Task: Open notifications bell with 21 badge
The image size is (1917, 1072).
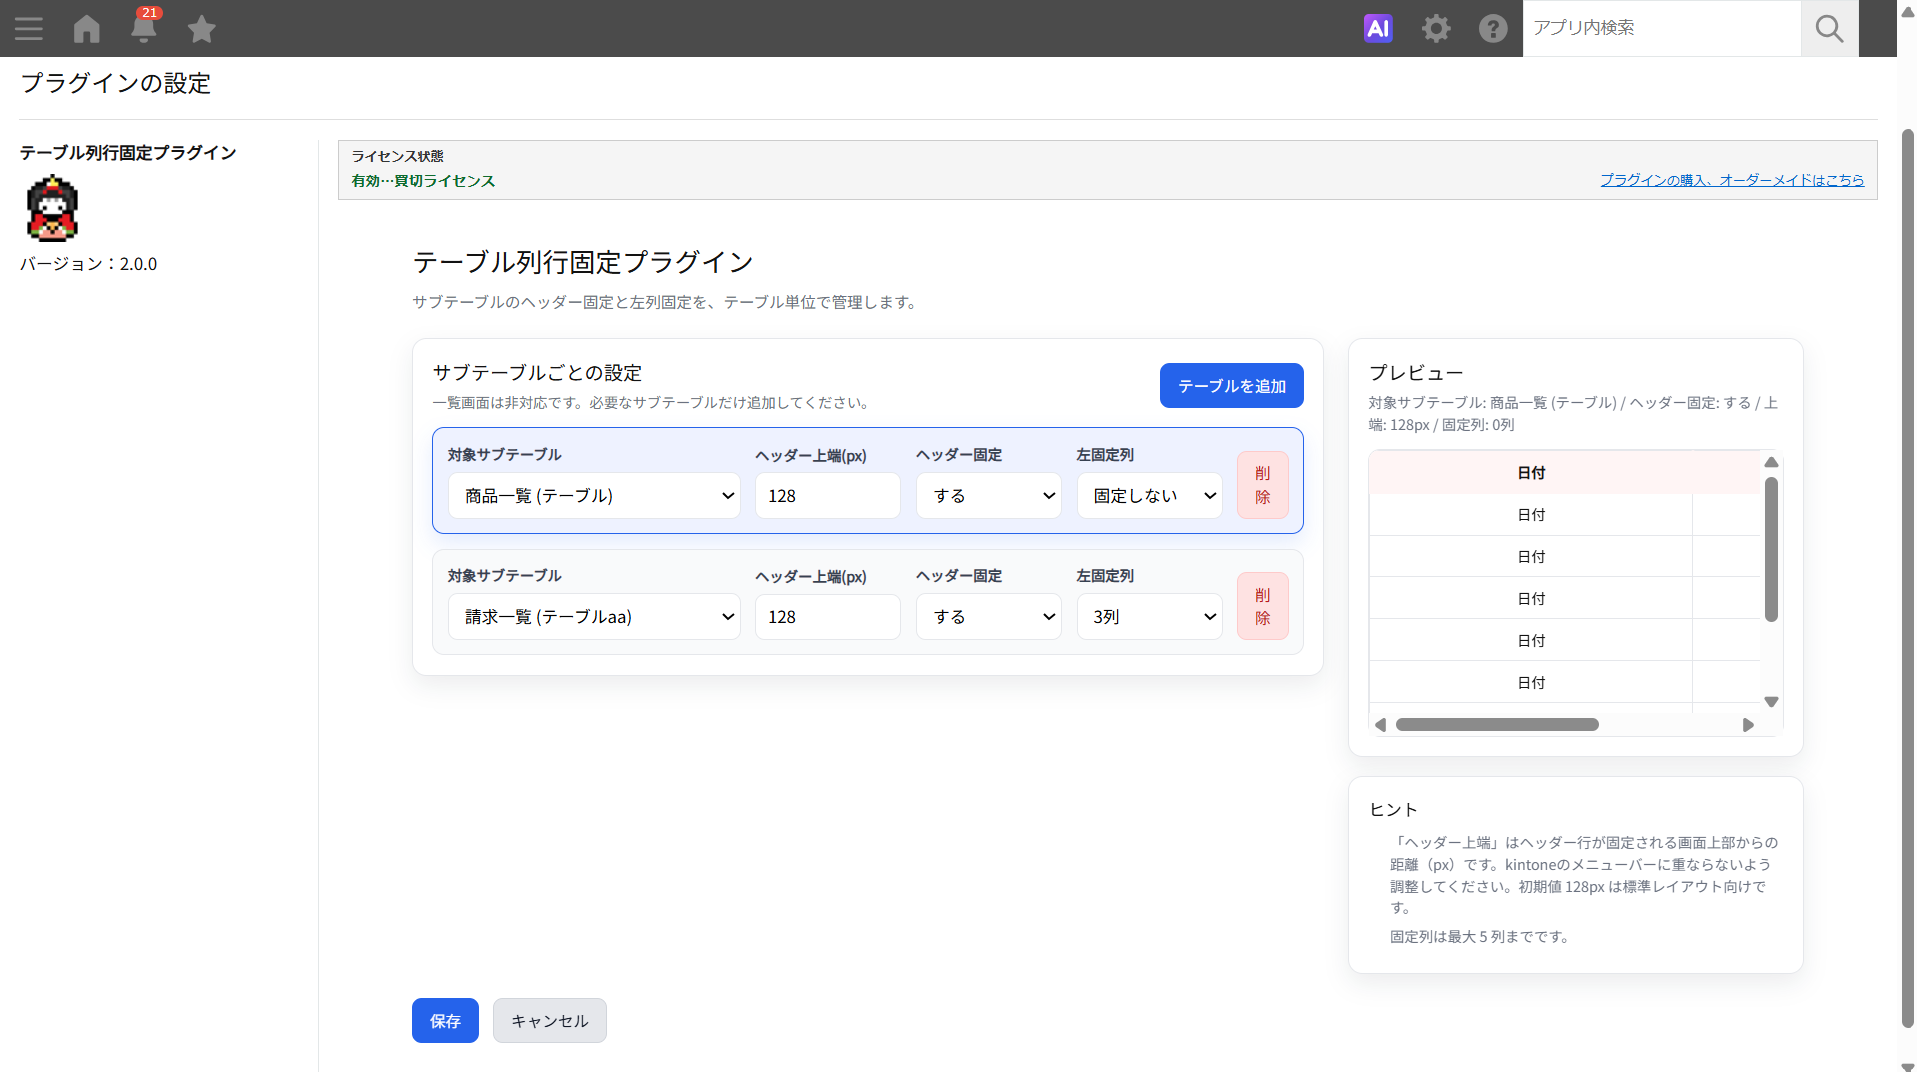Action: (x=144, y=26)
